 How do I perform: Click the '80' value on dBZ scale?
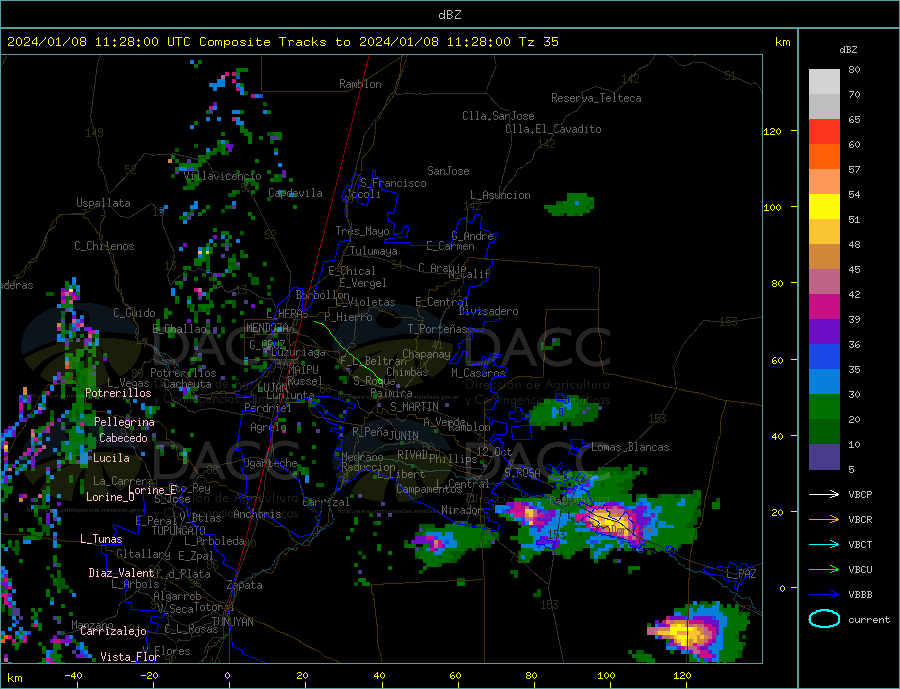(x=854, y=69)
